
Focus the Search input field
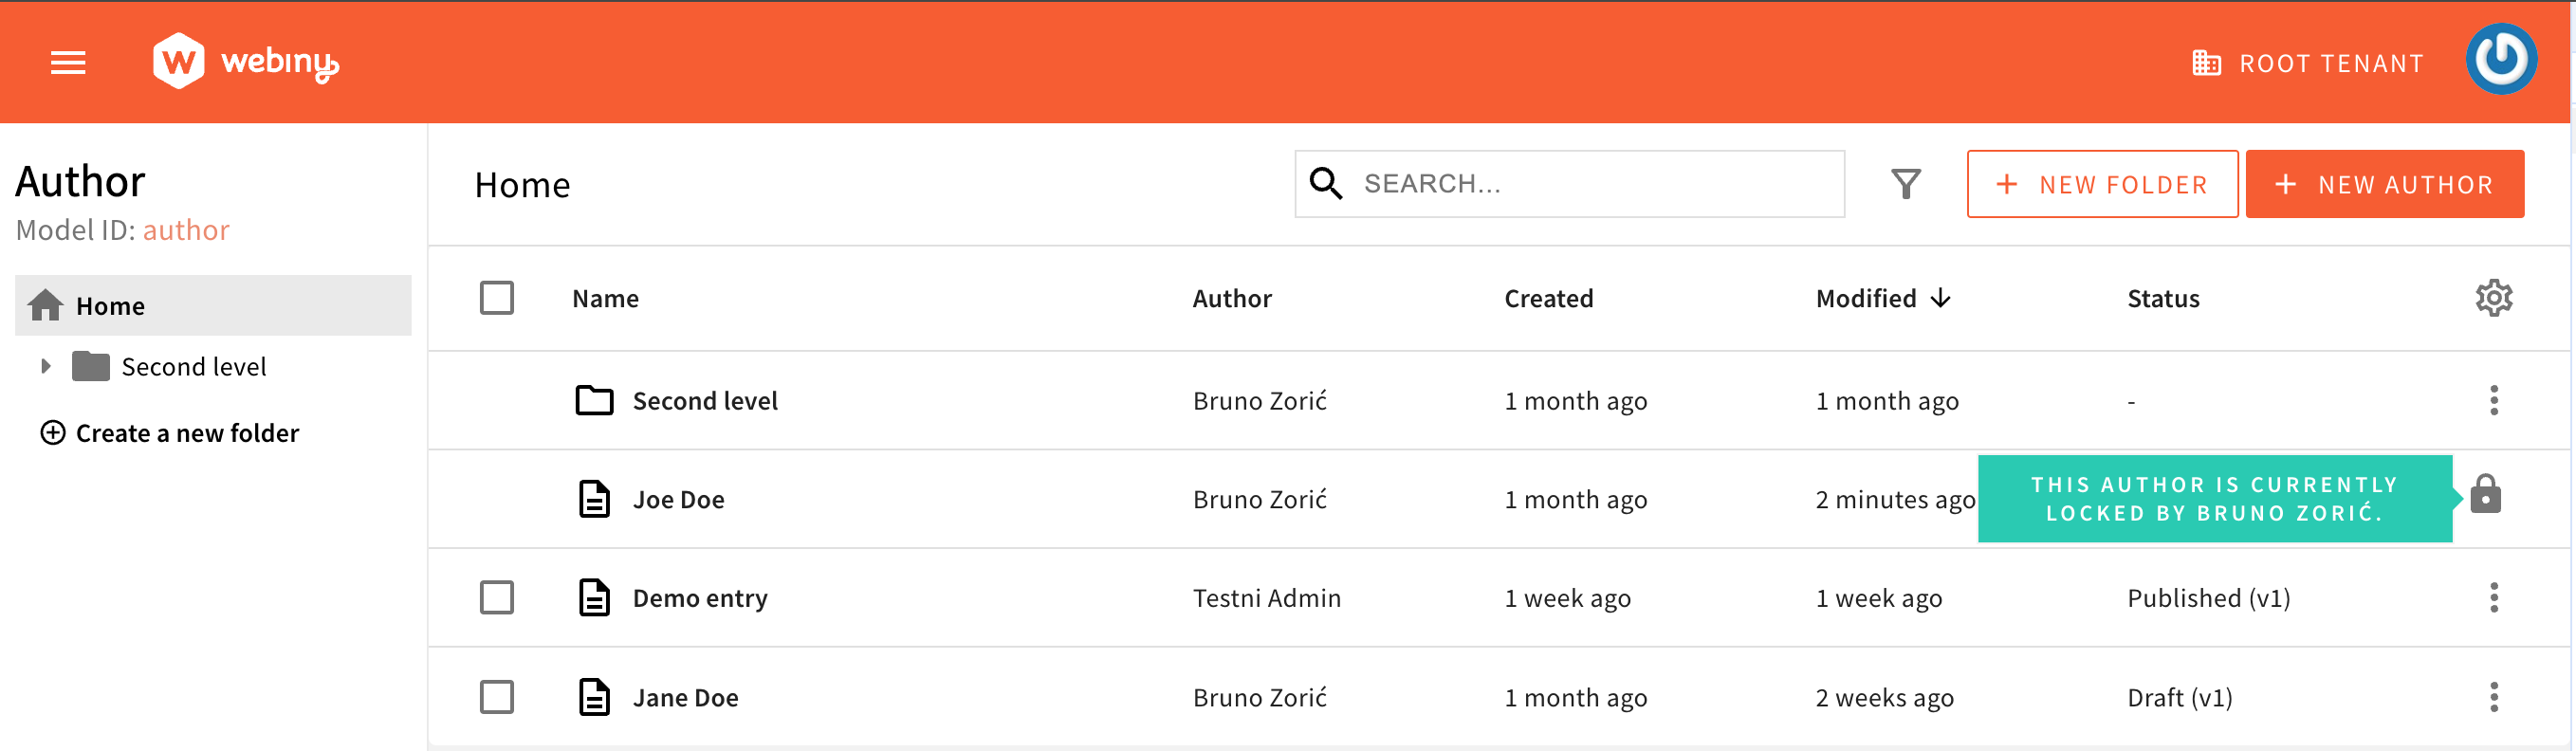1590,184
